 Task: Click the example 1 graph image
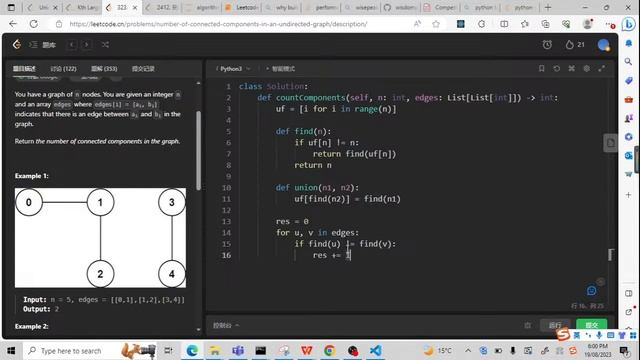click(100, 238)
